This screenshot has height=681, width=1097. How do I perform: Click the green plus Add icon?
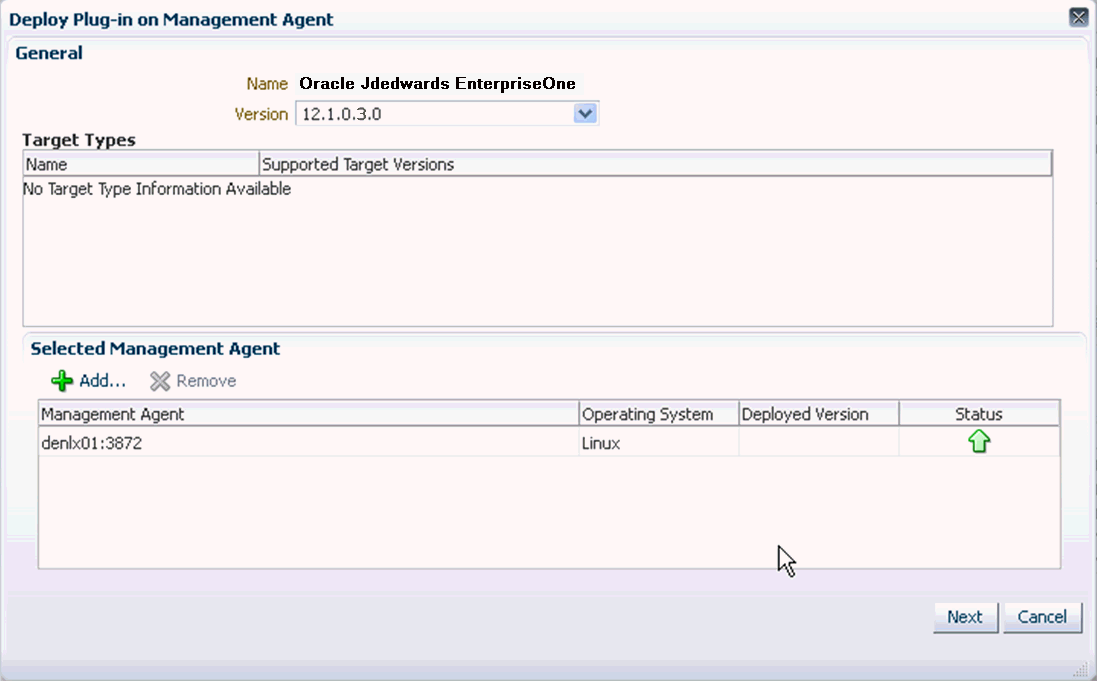coord(62,381)
